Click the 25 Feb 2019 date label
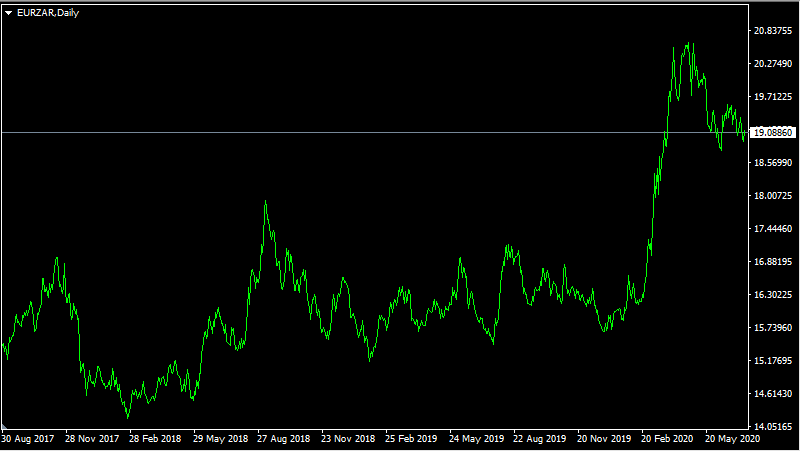This screenshot has height=451, width=801. (411, 439)
